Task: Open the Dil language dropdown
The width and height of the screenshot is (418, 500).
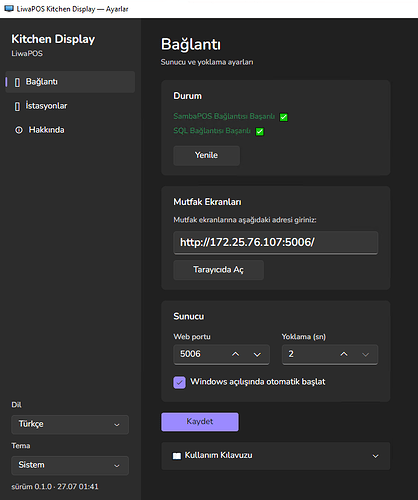Action: [x=70, y=424]
